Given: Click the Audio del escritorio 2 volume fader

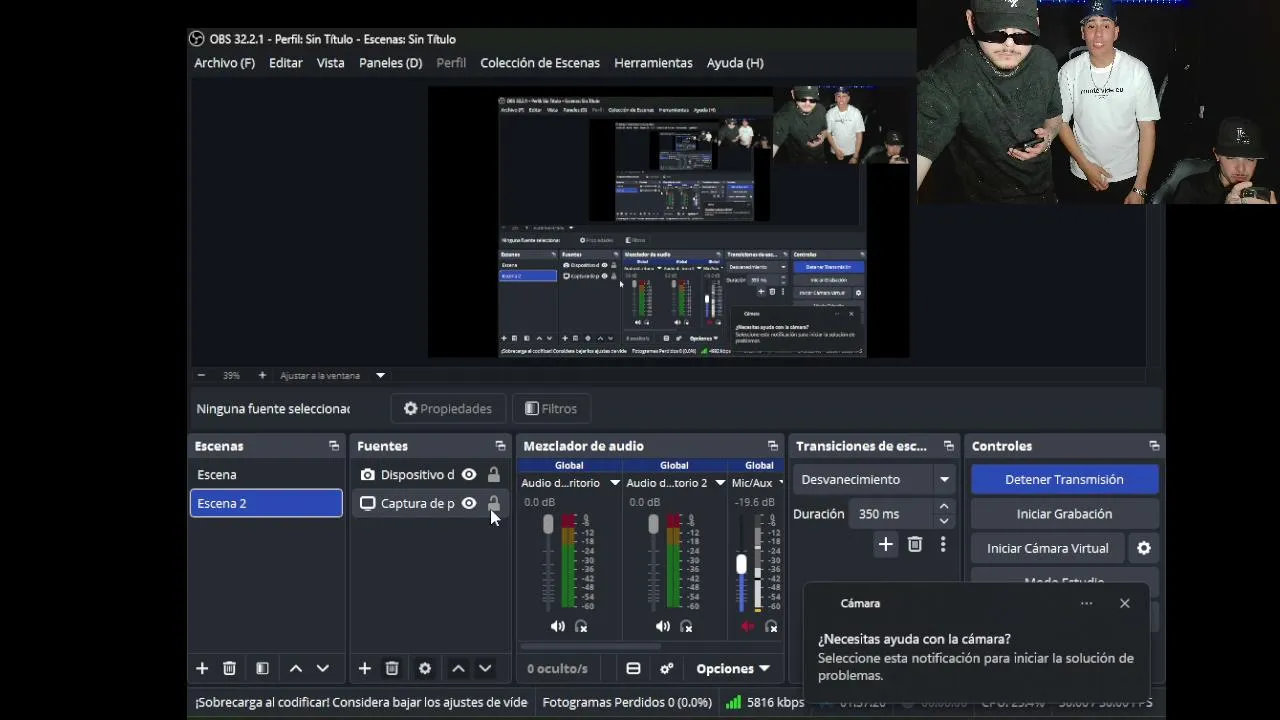Looking at the screenshot, I should (653, 525).
